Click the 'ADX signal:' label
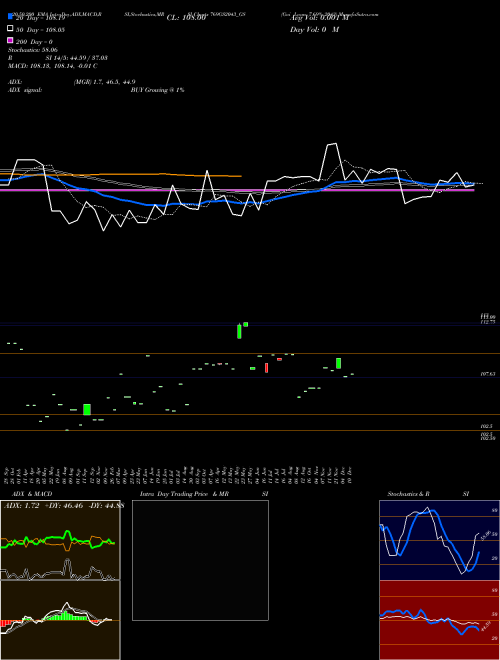This screenshot has height=660, width=500. (x=25, y=90)
